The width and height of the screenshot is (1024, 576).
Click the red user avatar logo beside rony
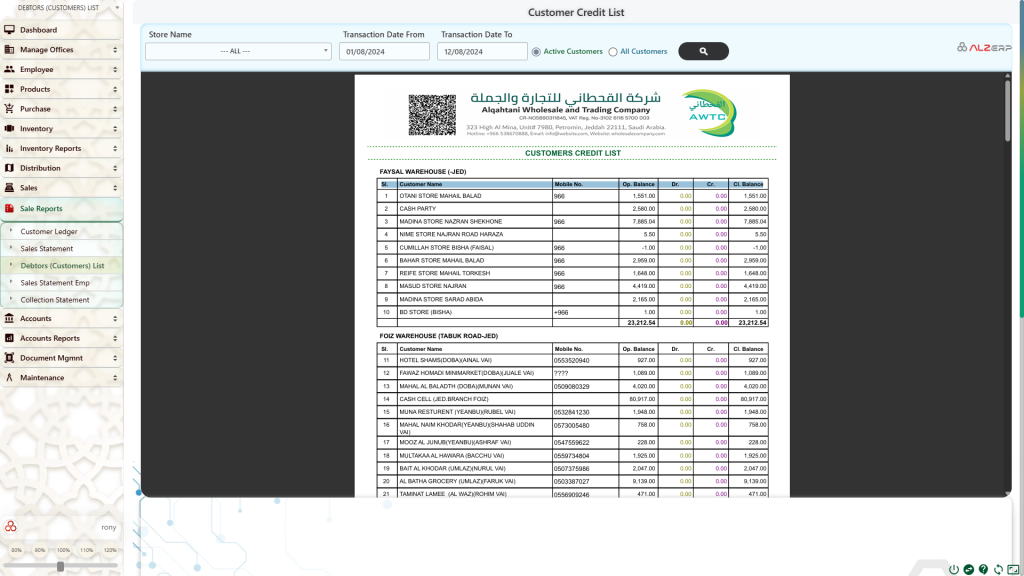coord(10,526)
